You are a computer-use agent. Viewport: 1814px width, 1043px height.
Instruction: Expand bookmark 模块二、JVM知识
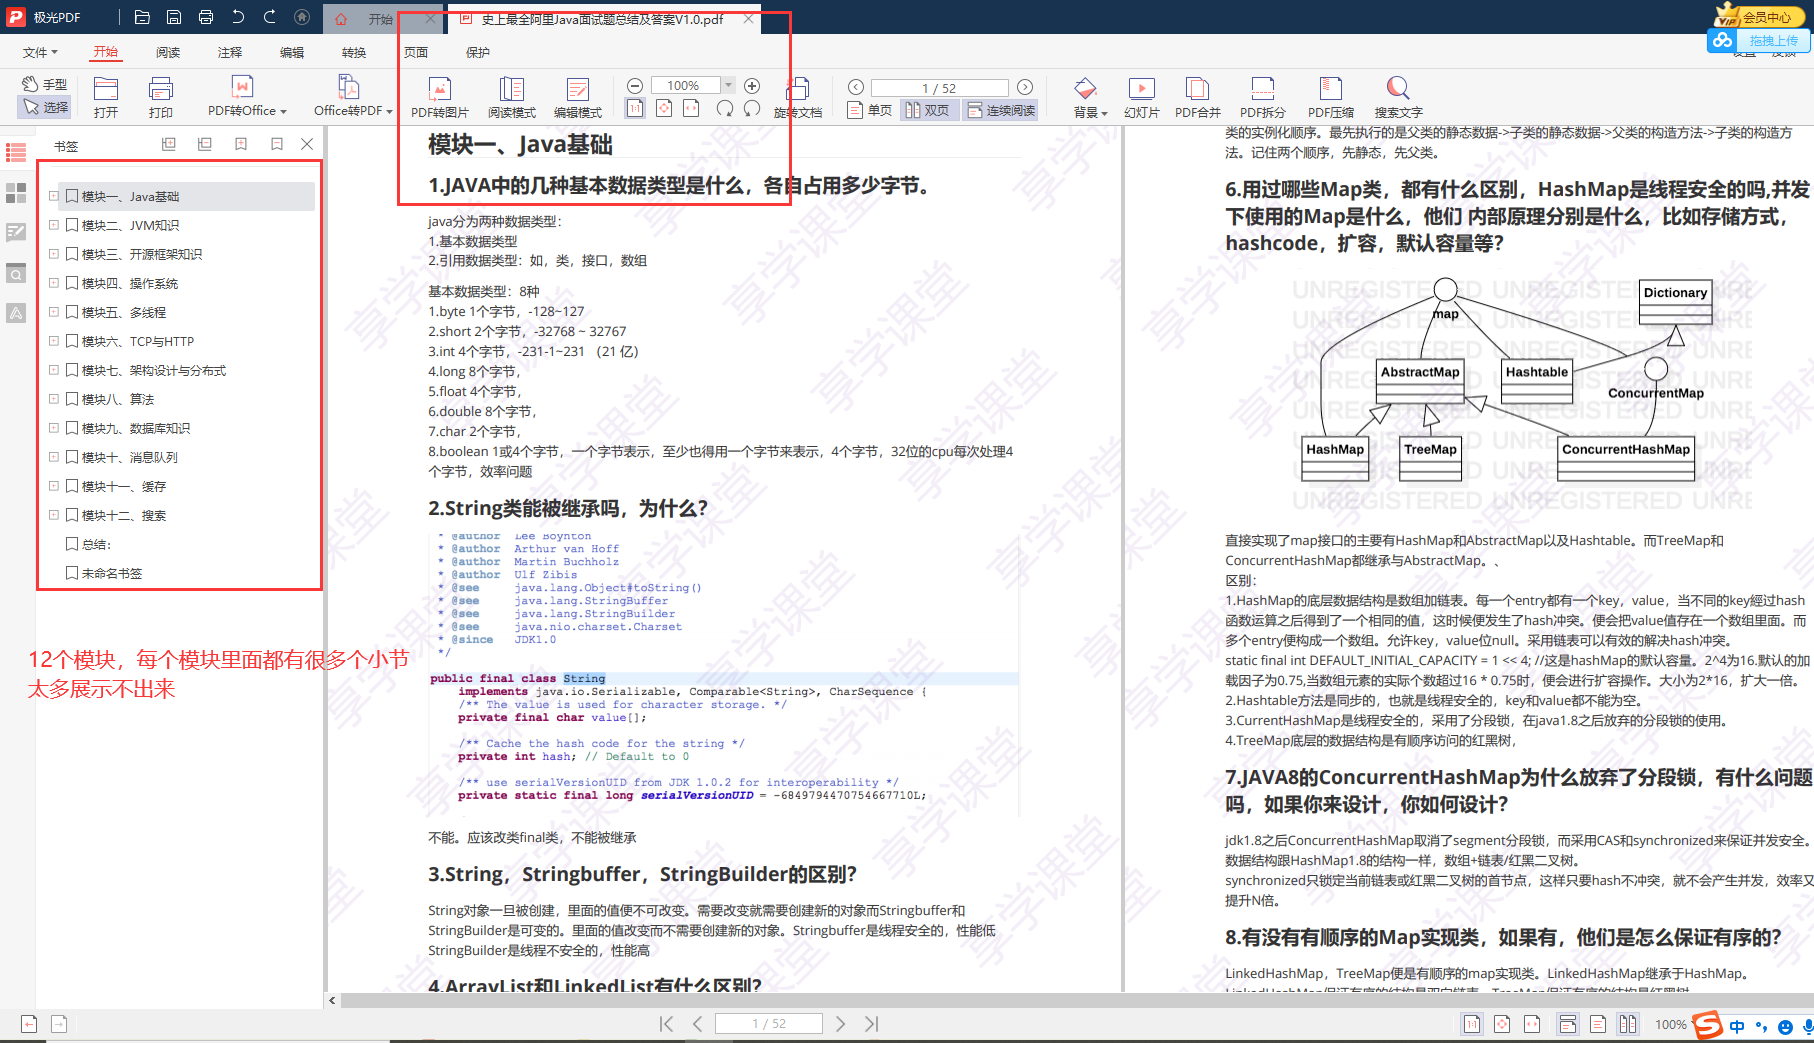coord(53,225)
